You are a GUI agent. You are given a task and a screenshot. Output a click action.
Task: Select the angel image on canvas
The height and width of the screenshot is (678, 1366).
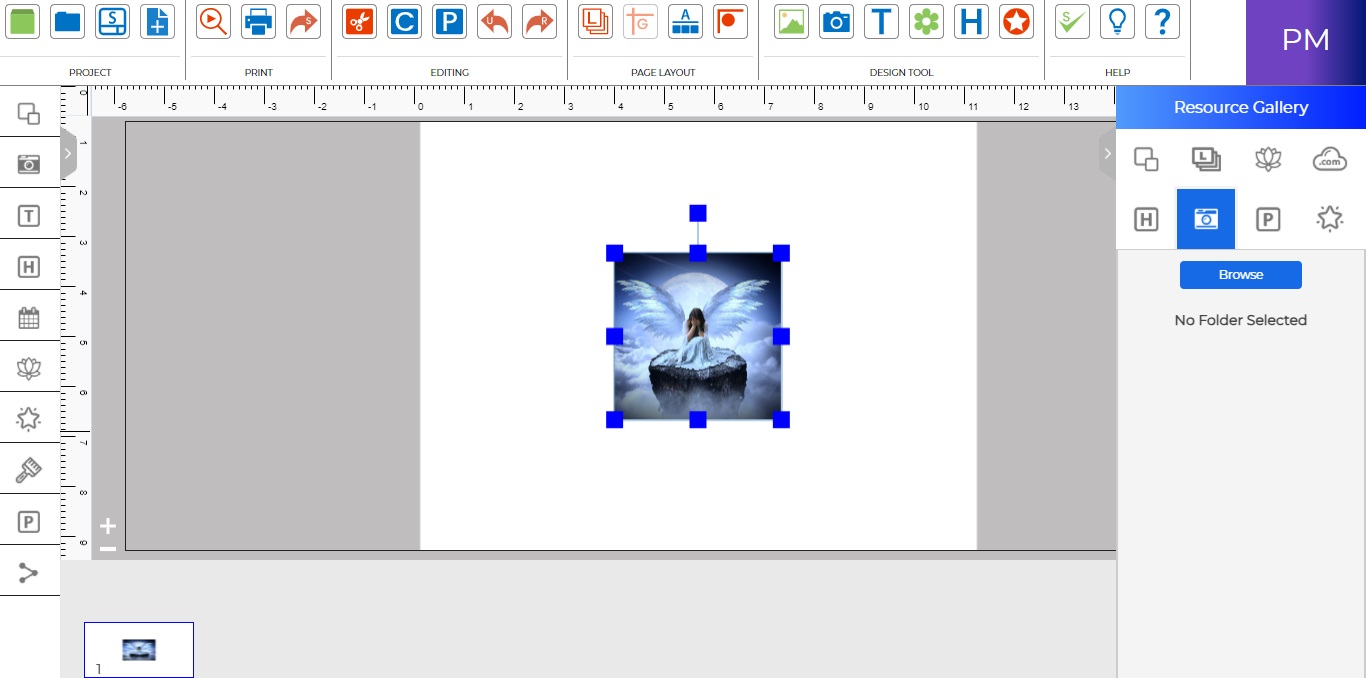point(698,336)
